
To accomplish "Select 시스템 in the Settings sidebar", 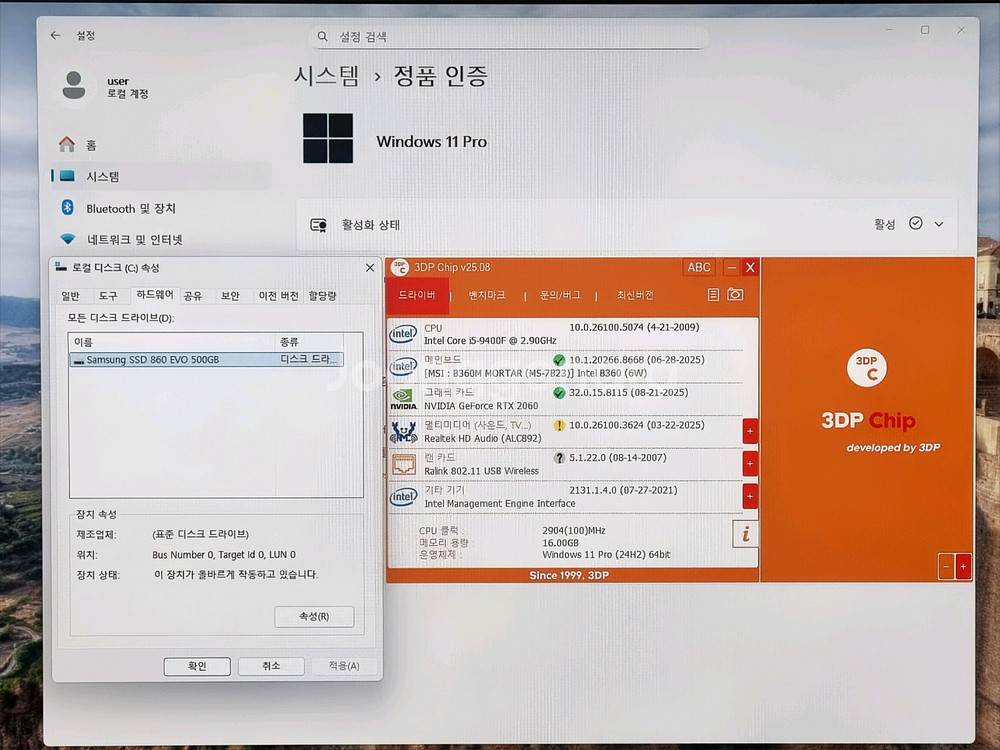I will (x=161, y=177).
